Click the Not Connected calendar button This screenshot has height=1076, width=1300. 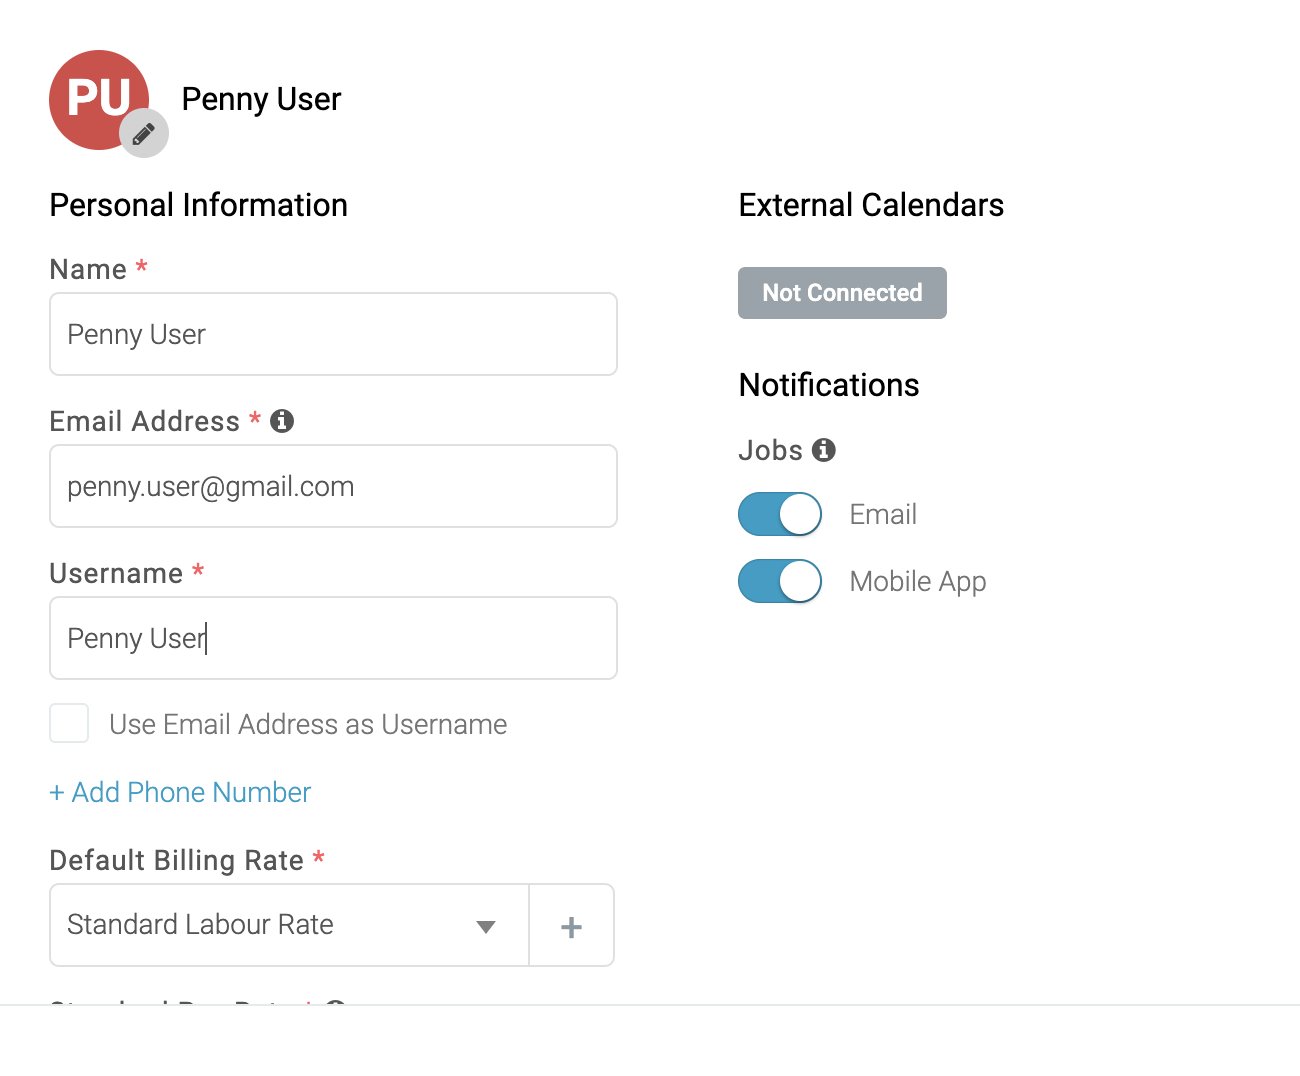(842, 293)
